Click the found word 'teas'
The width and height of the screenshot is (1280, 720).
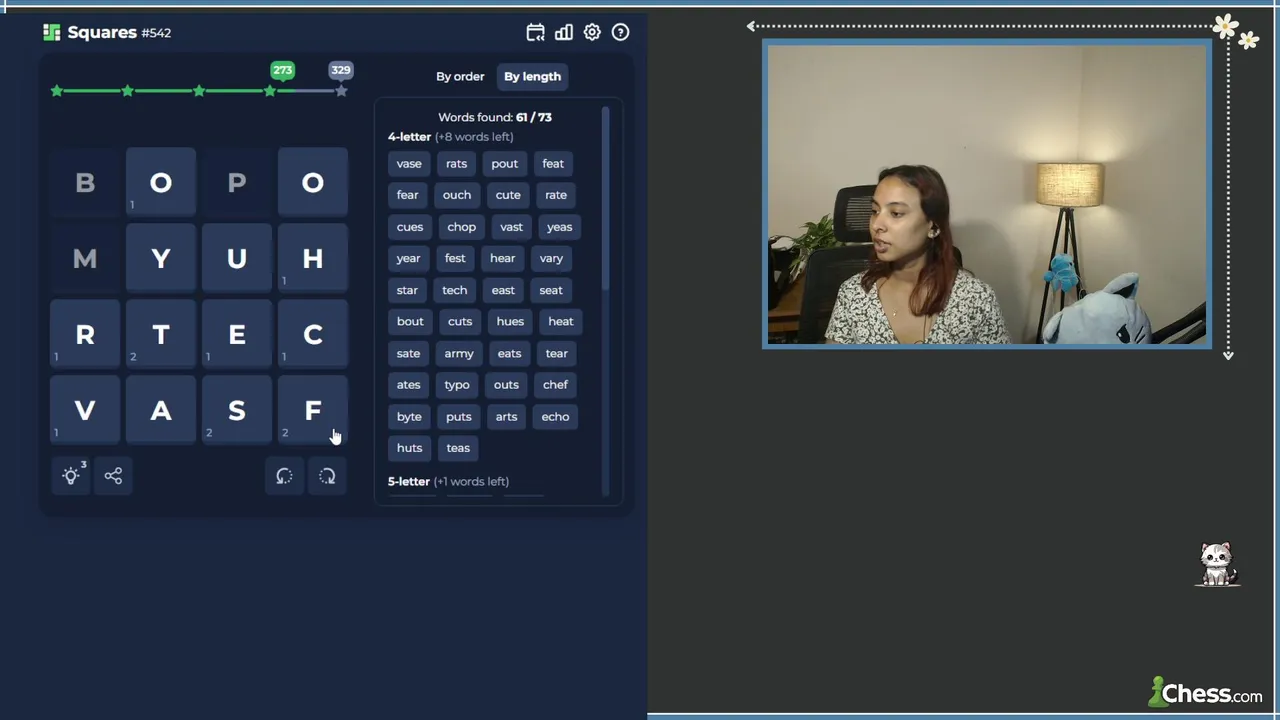458,448
